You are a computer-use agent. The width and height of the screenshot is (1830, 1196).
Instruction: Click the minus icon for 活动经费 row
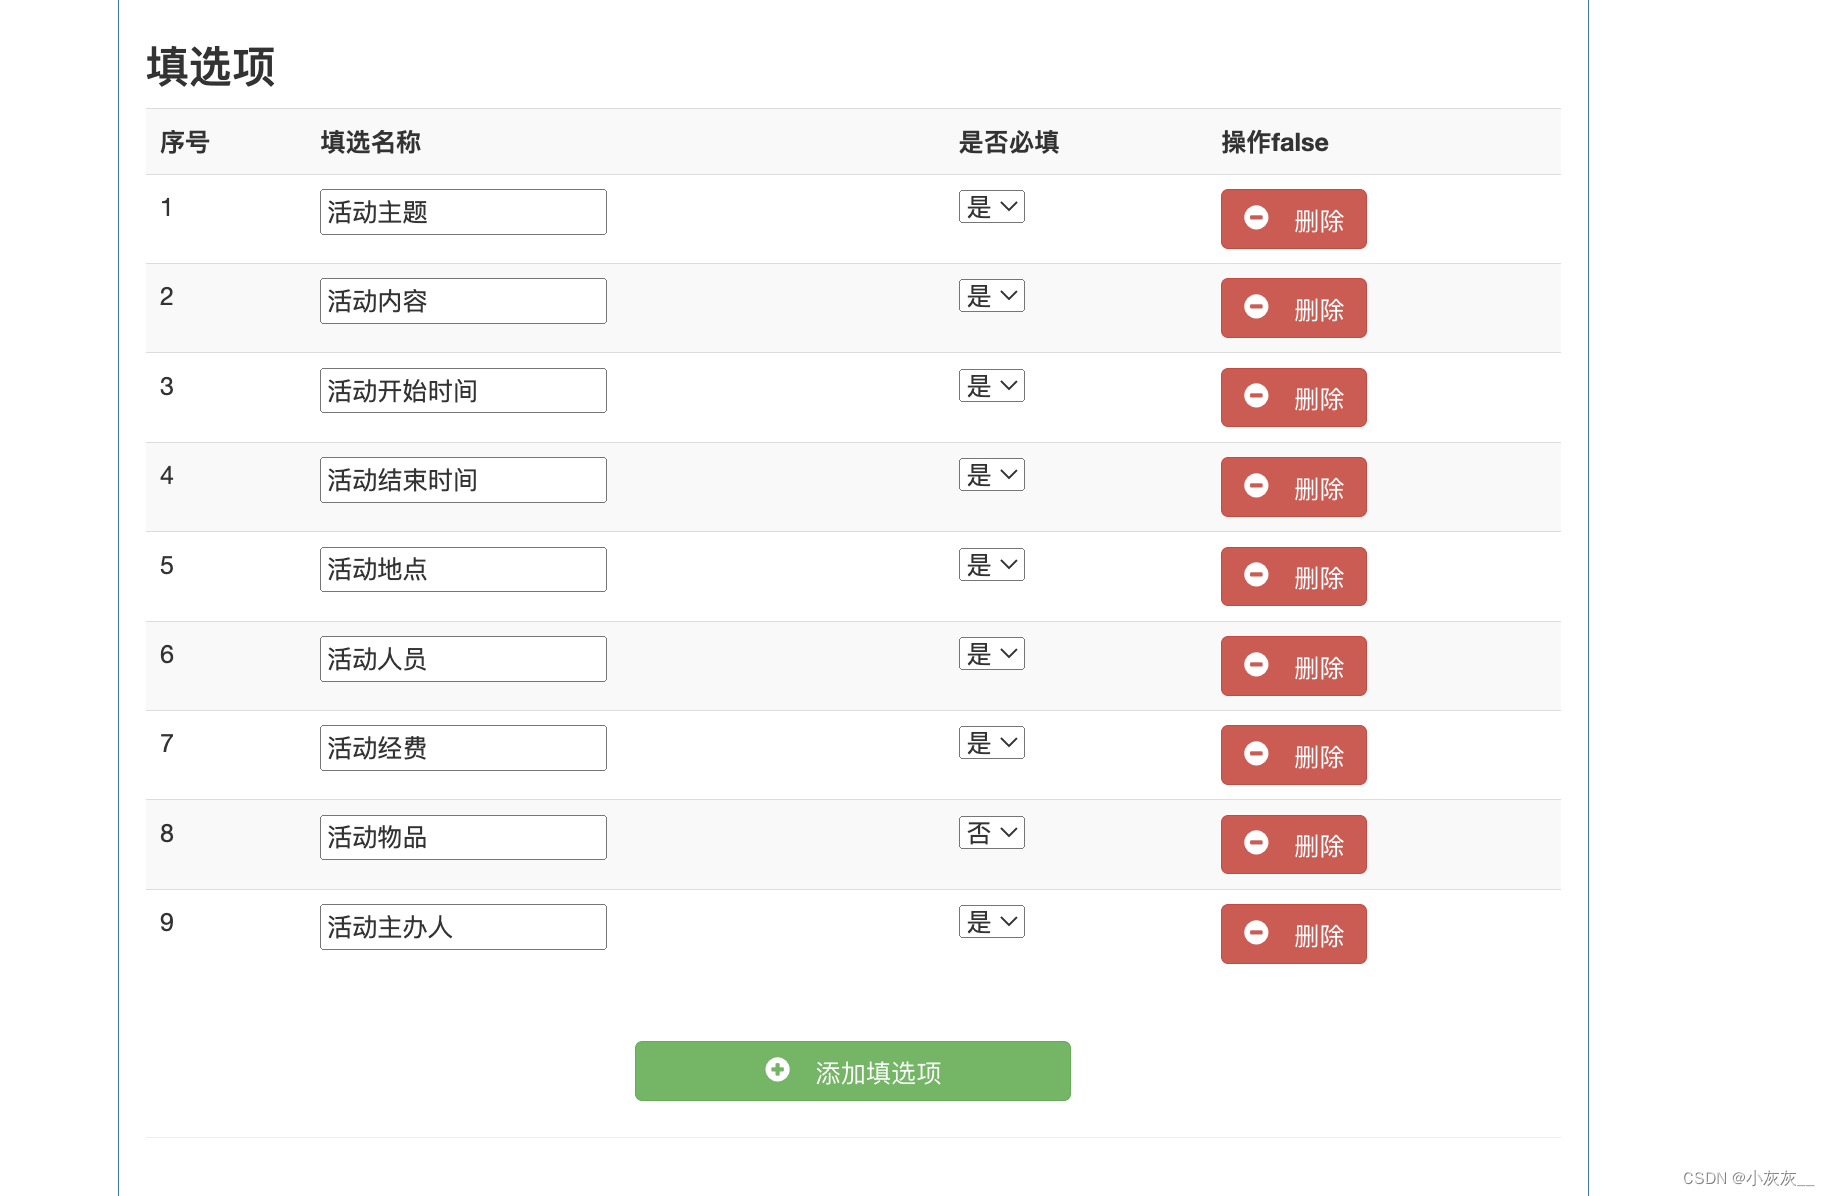pos(1257,755)
